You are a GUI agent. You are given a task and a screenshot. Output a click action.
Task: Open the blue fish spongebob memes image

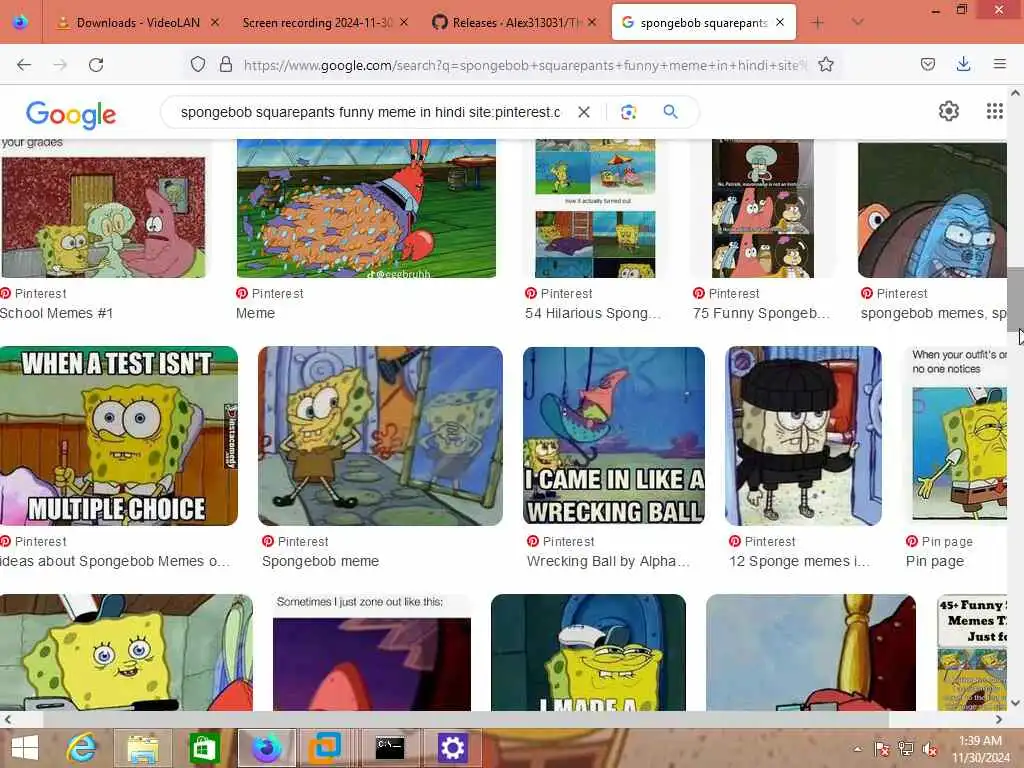click(933, 210)
